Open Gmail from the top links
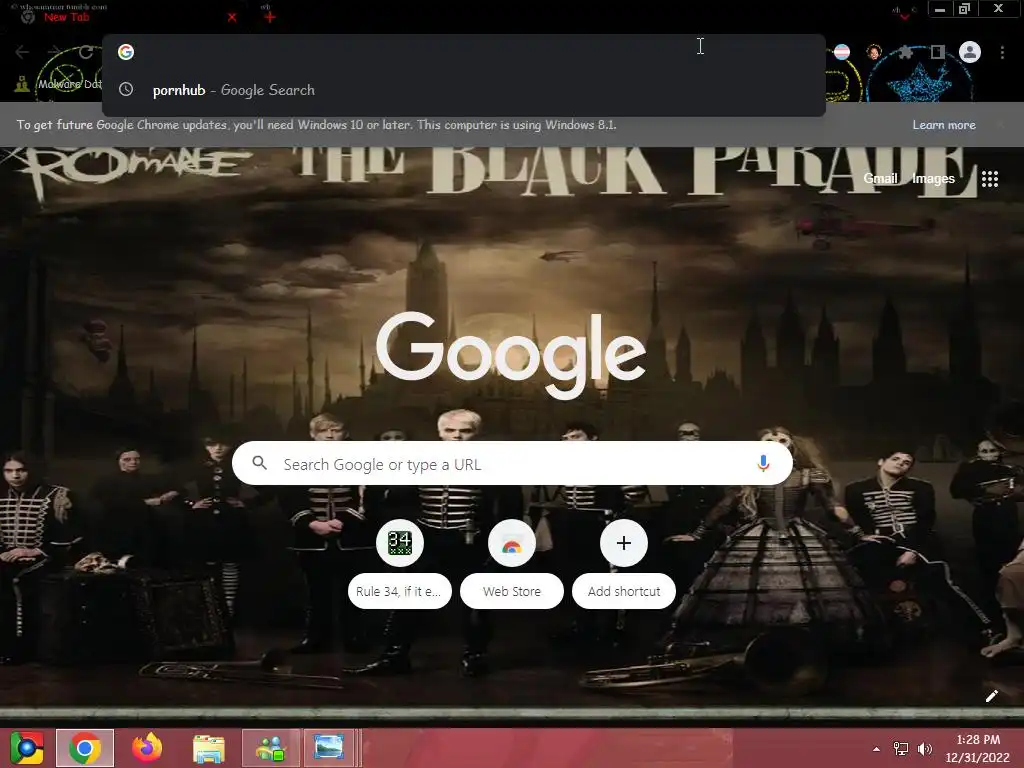This screenshot has width=1024, height=768. (880, 179)
